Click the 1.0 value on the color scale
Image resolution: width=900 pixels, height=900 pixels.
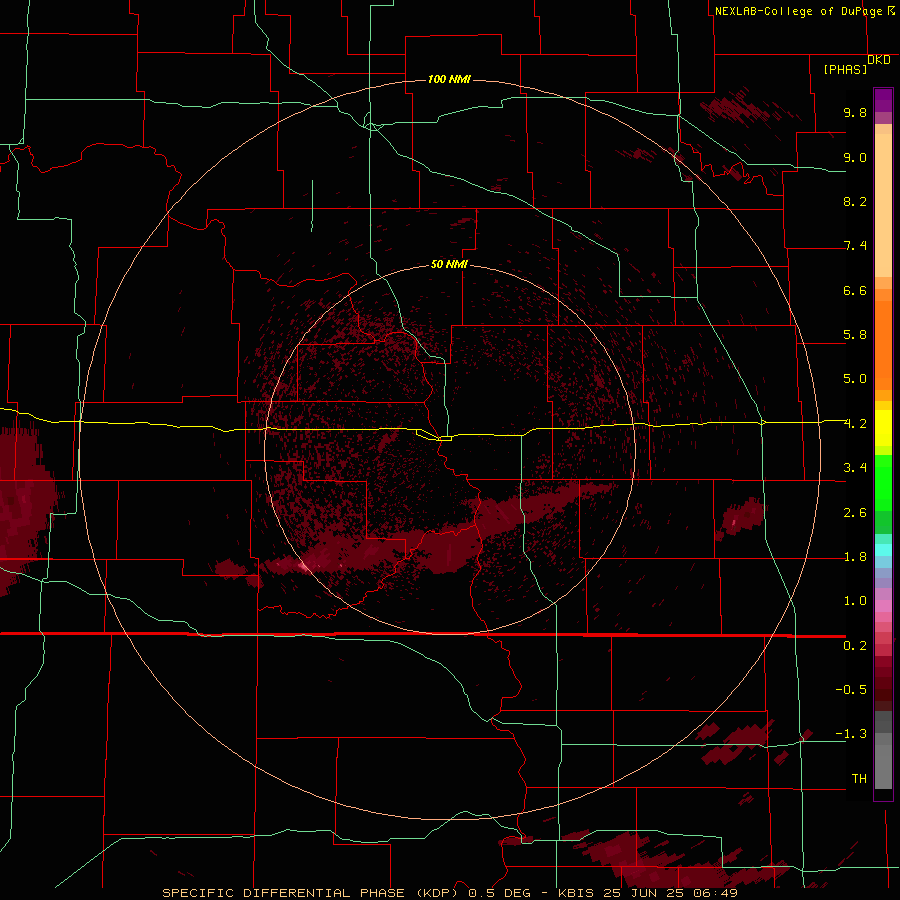tap(855, 601)
